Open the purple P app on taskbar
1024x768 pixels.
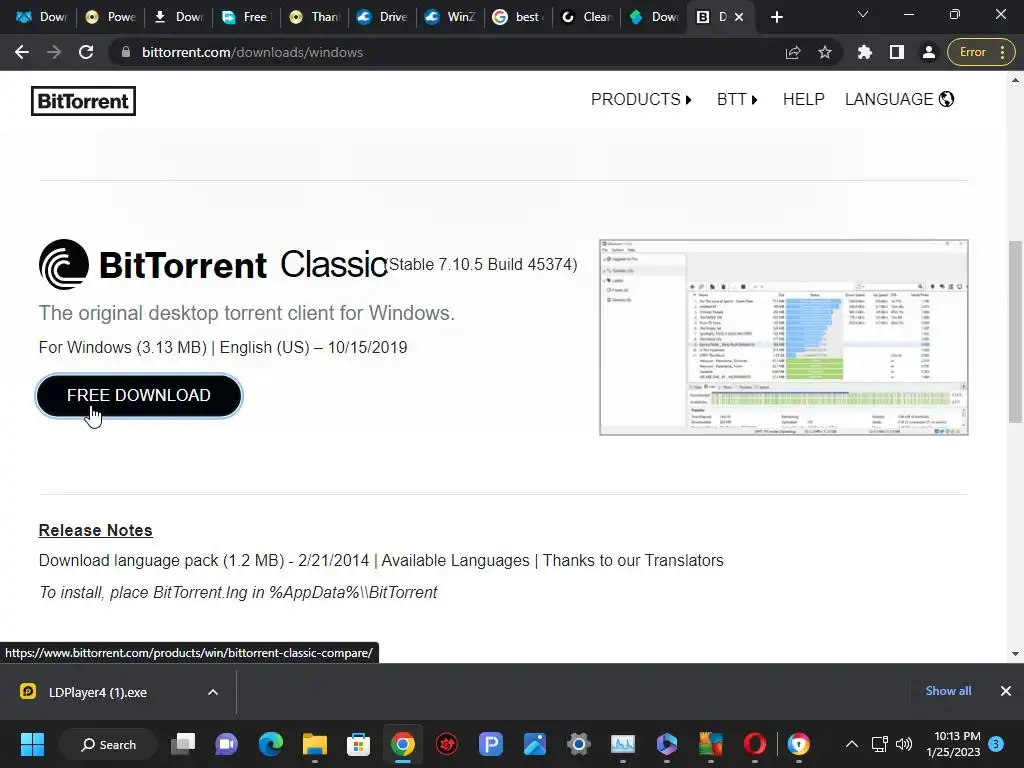tap(490, 744)
